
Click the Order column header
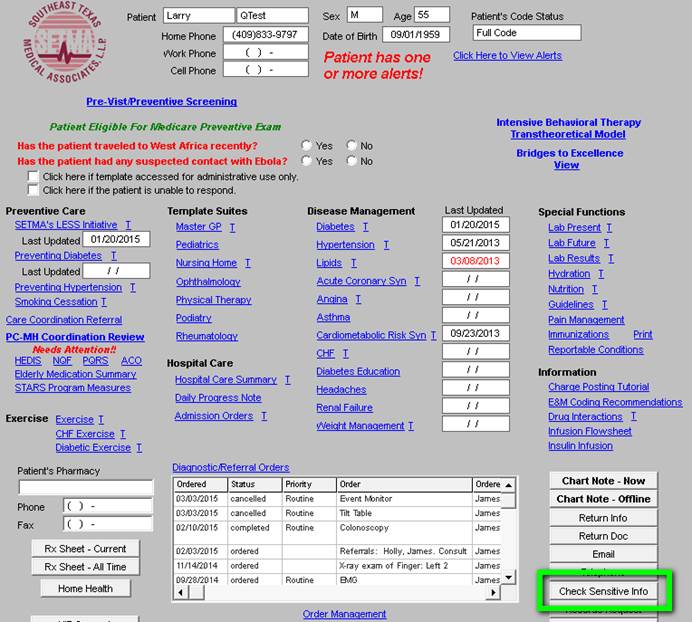click(404, 484)
